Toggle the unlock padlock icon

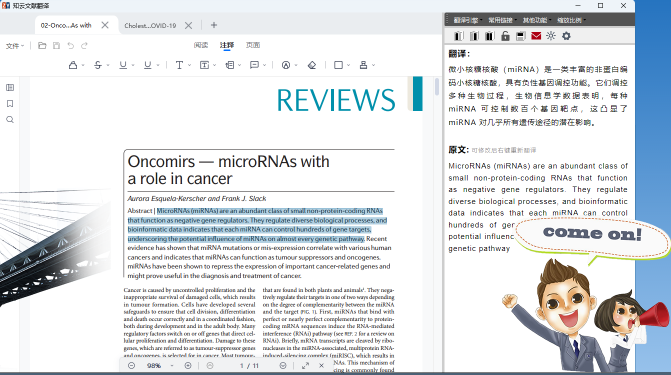click(x=505, y=36)
